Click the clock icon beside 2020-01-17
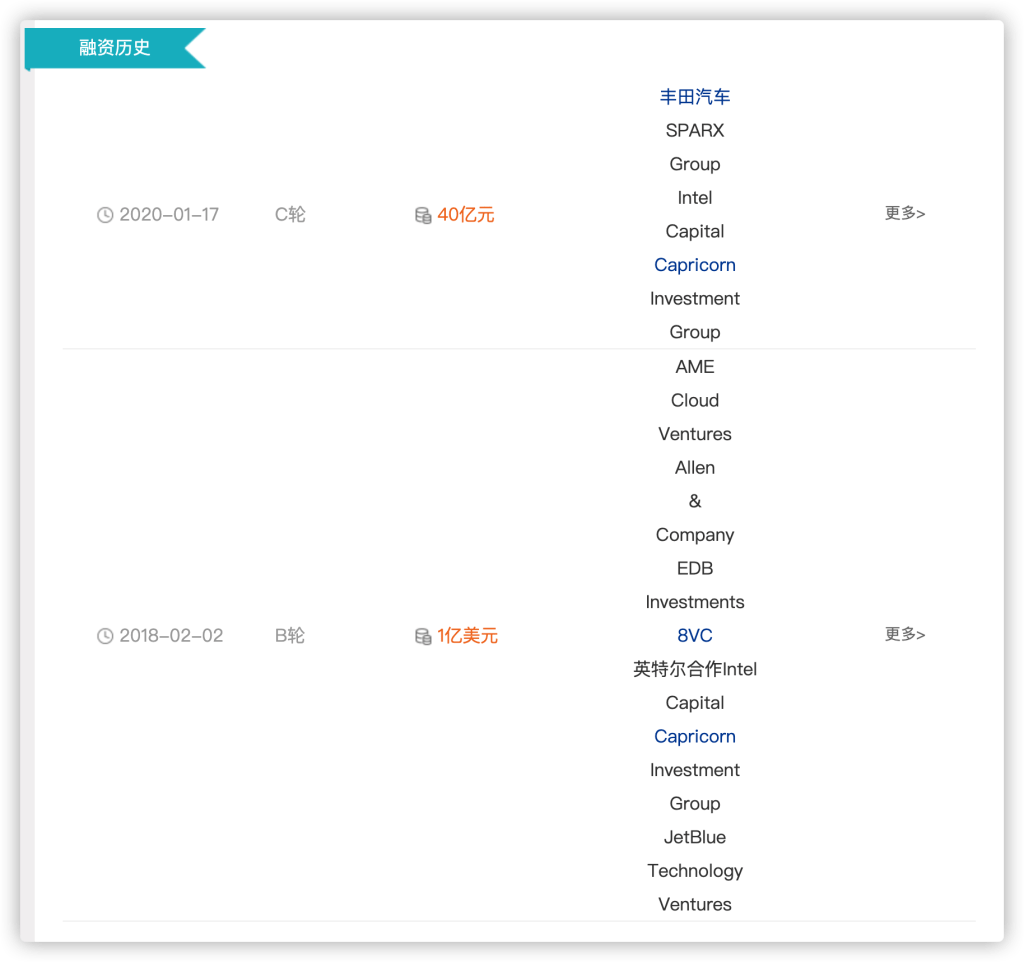The image size is (1024, 962). coord(105,215)
